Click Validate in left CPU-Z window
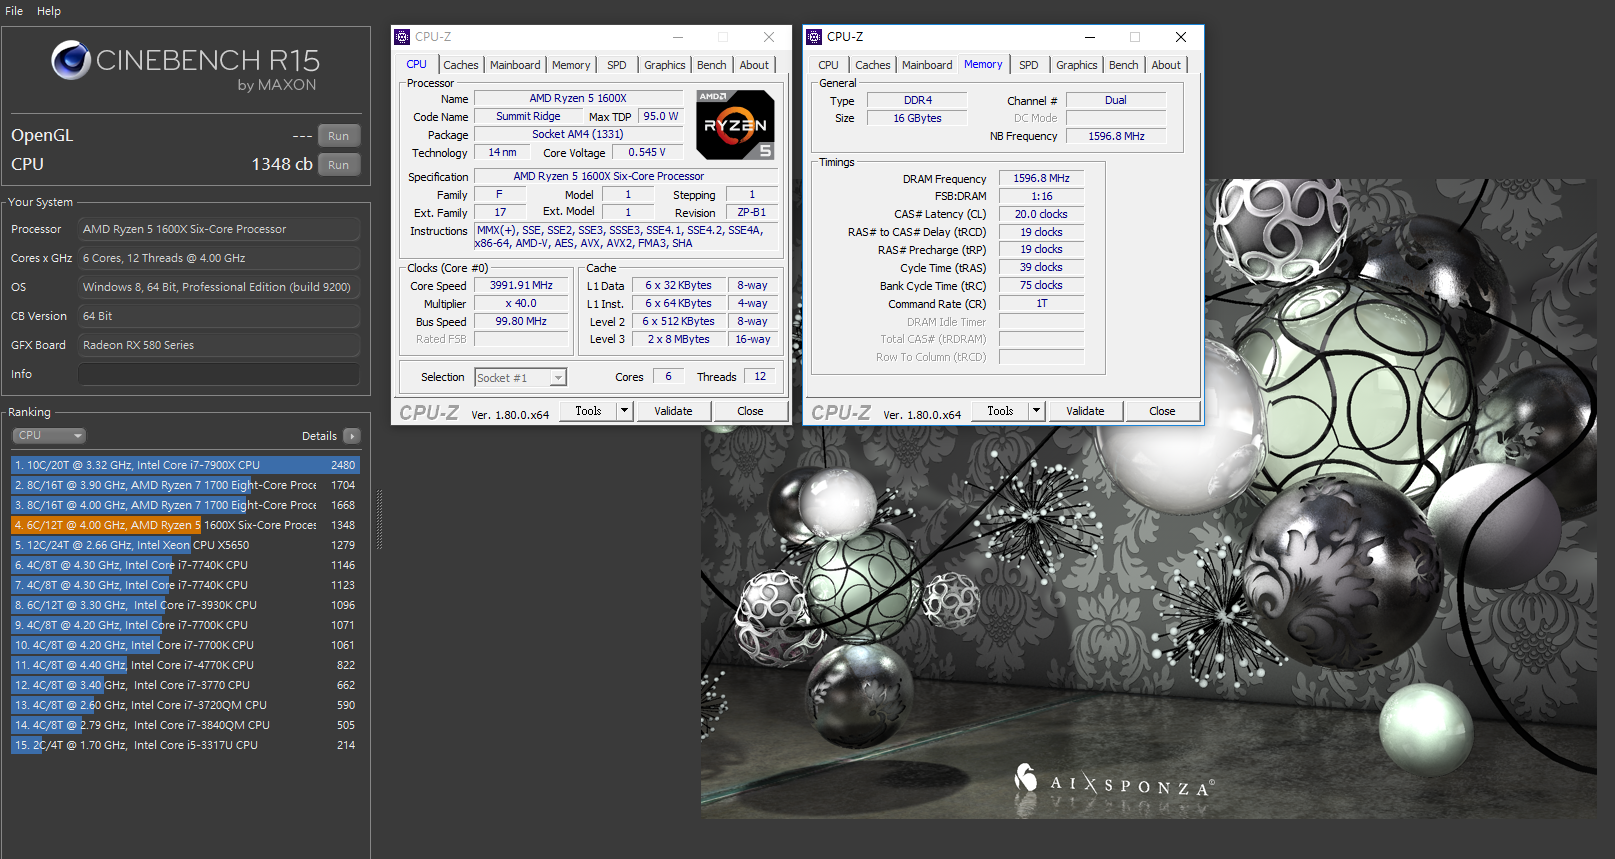1615x859 pixels. 673,411
